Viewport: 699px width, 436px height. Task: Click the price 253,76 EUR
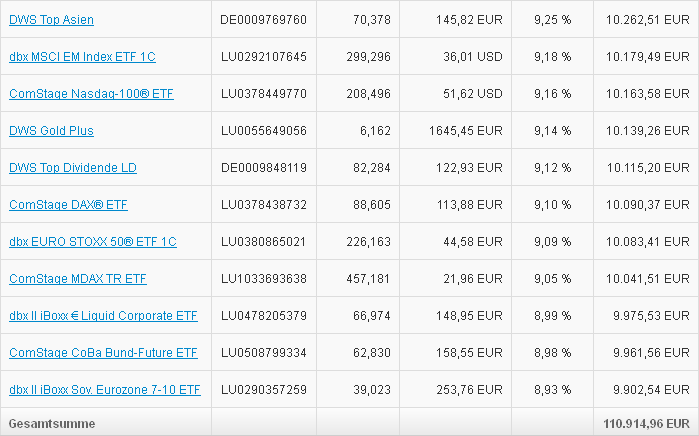[469, 390]
